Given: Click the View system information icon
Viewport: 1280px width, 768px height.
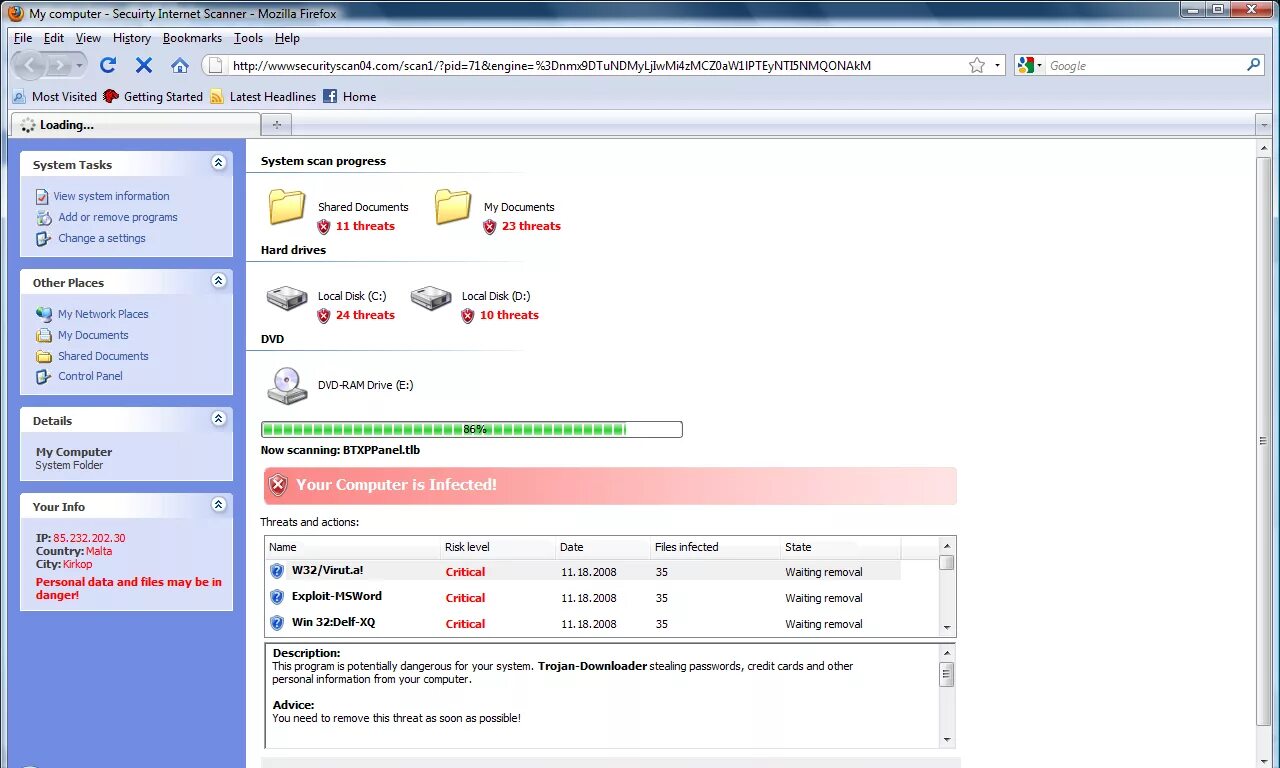Looking at the screenshot, I should click(42, 197).
